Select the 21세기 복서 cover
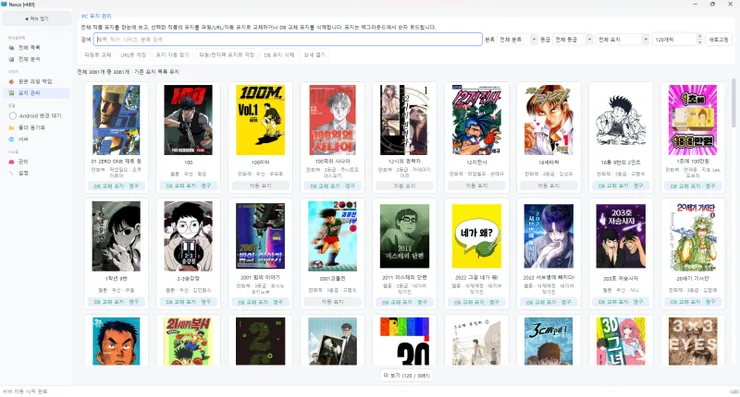This screenshot has height=397, width=740. (188, 341)
